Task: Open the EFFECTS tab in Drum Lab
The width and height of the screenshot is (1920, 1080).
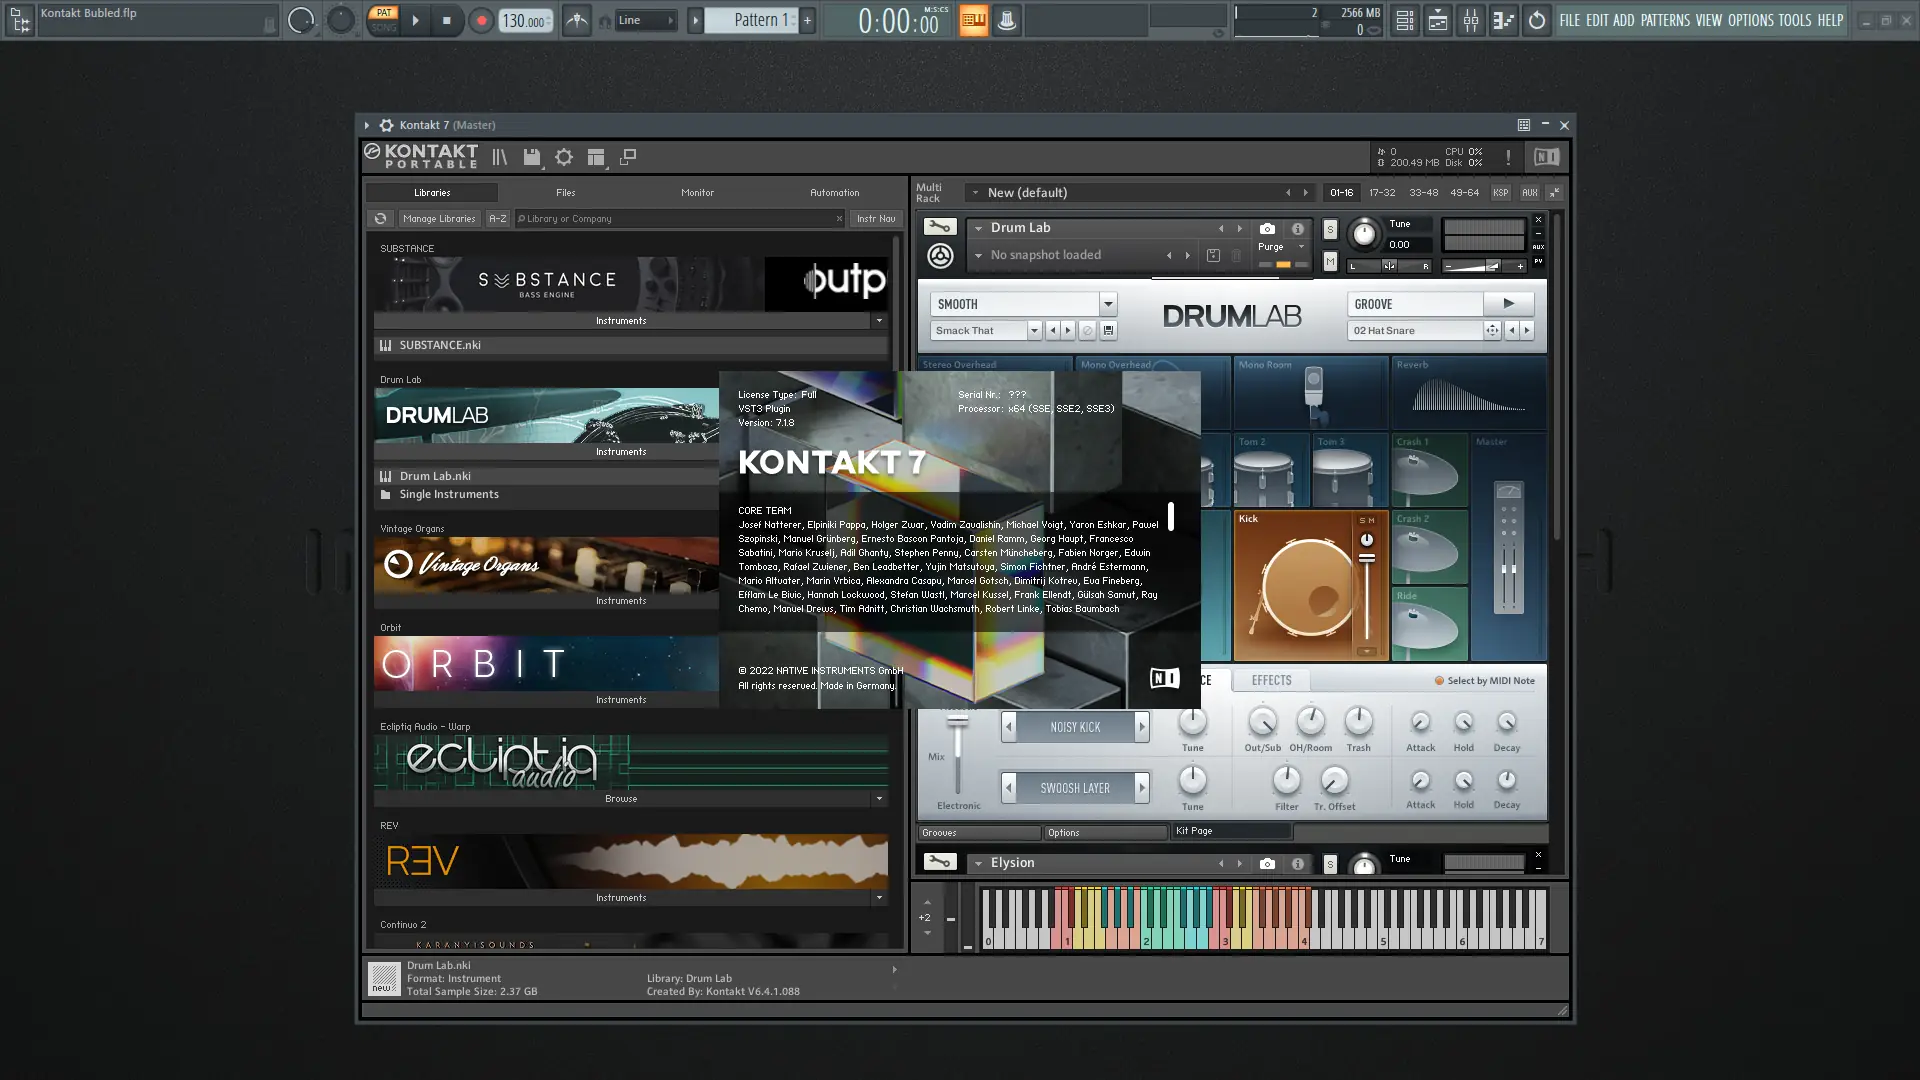Action: (1271, 680)
